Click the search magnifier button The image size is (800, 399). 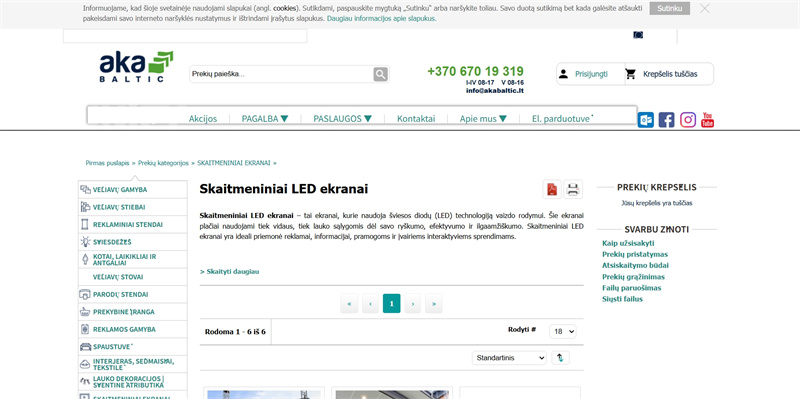(381, 74)
